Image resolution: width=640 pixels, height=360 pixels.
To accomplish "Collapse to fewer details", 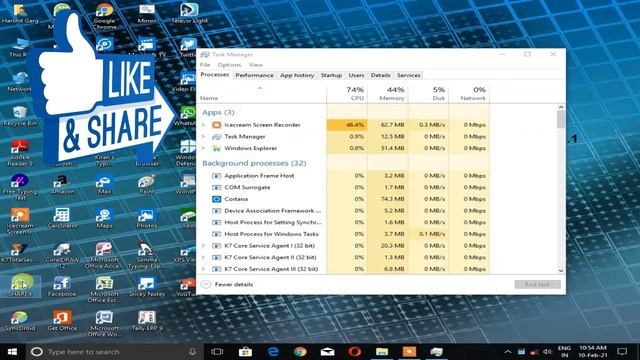I will 227,284.
